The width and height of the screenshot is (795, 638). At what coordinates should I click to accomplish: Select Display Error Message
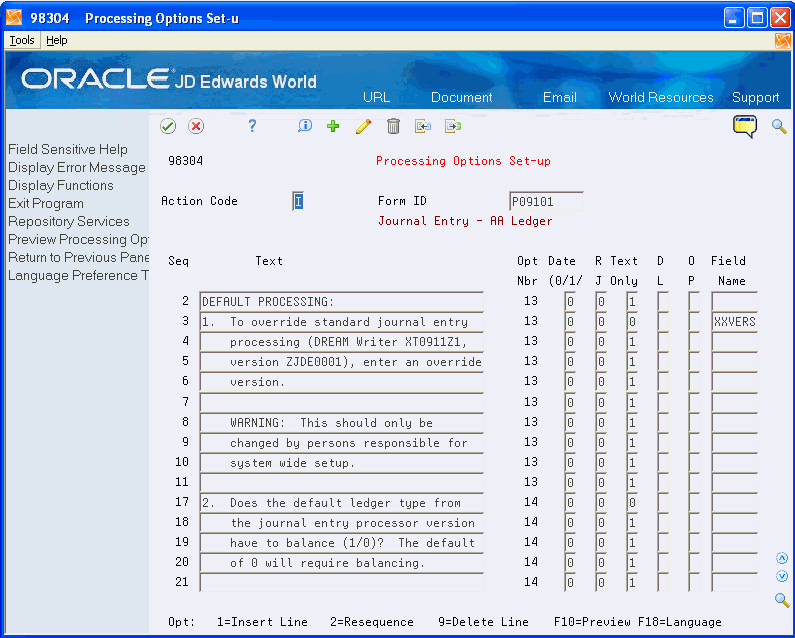click(x=77, y=167)
